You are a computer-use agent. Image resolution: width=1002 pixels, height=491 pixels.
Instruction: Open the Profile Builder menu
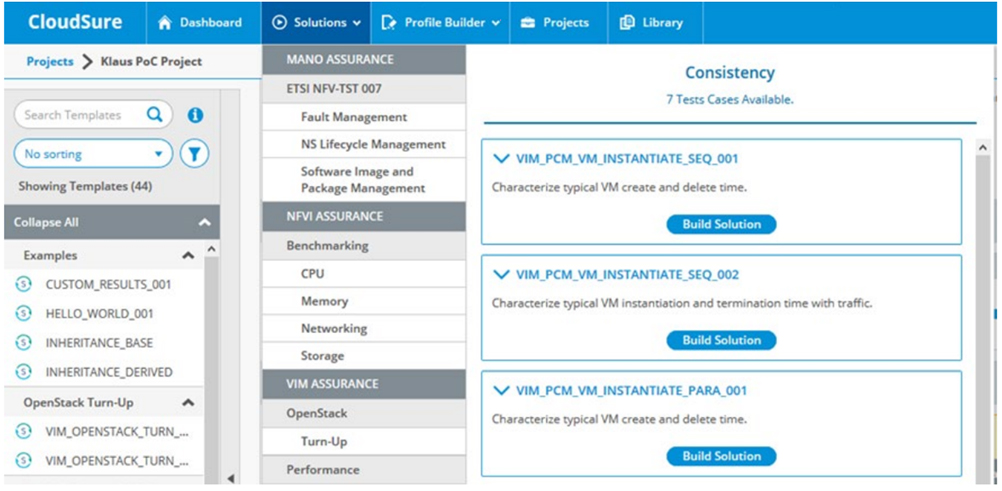(439, 23)
